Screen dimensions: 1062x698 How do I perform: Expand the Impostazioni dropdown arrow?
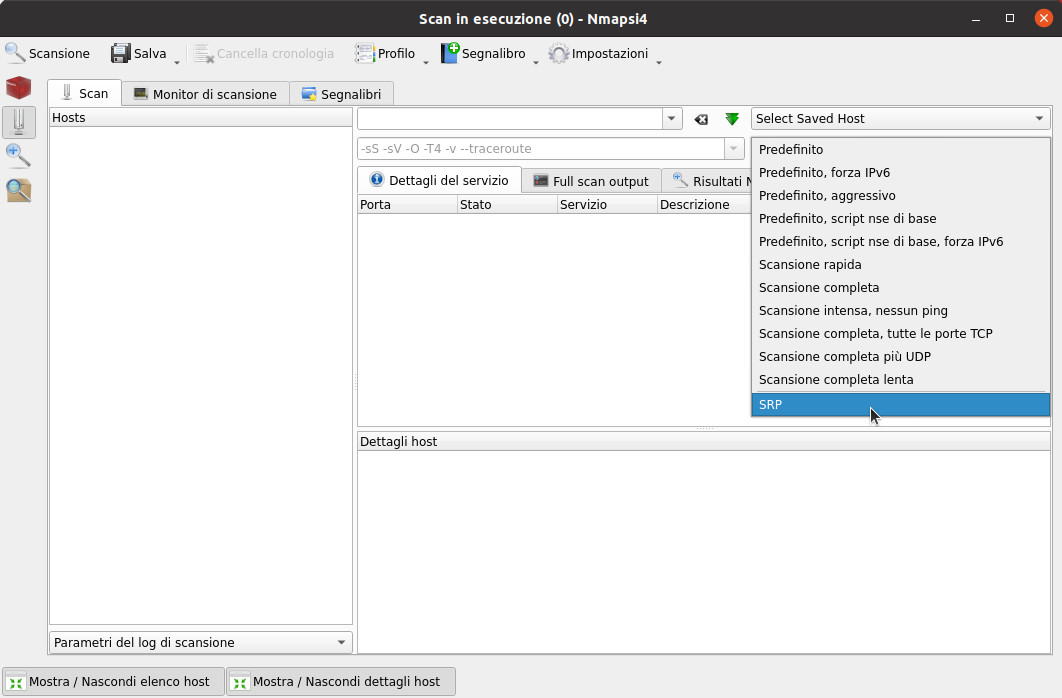[x=658, y=62]
